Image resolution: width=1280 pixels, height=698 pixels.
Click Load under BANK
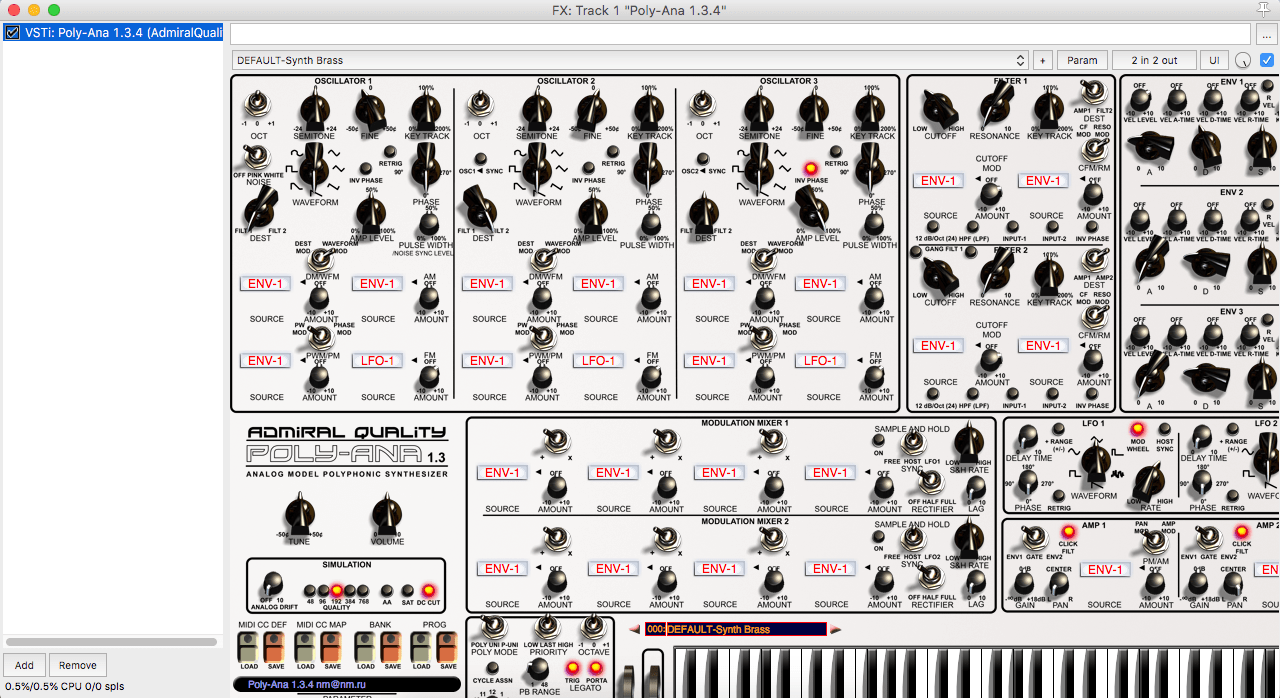coord(366,648)
